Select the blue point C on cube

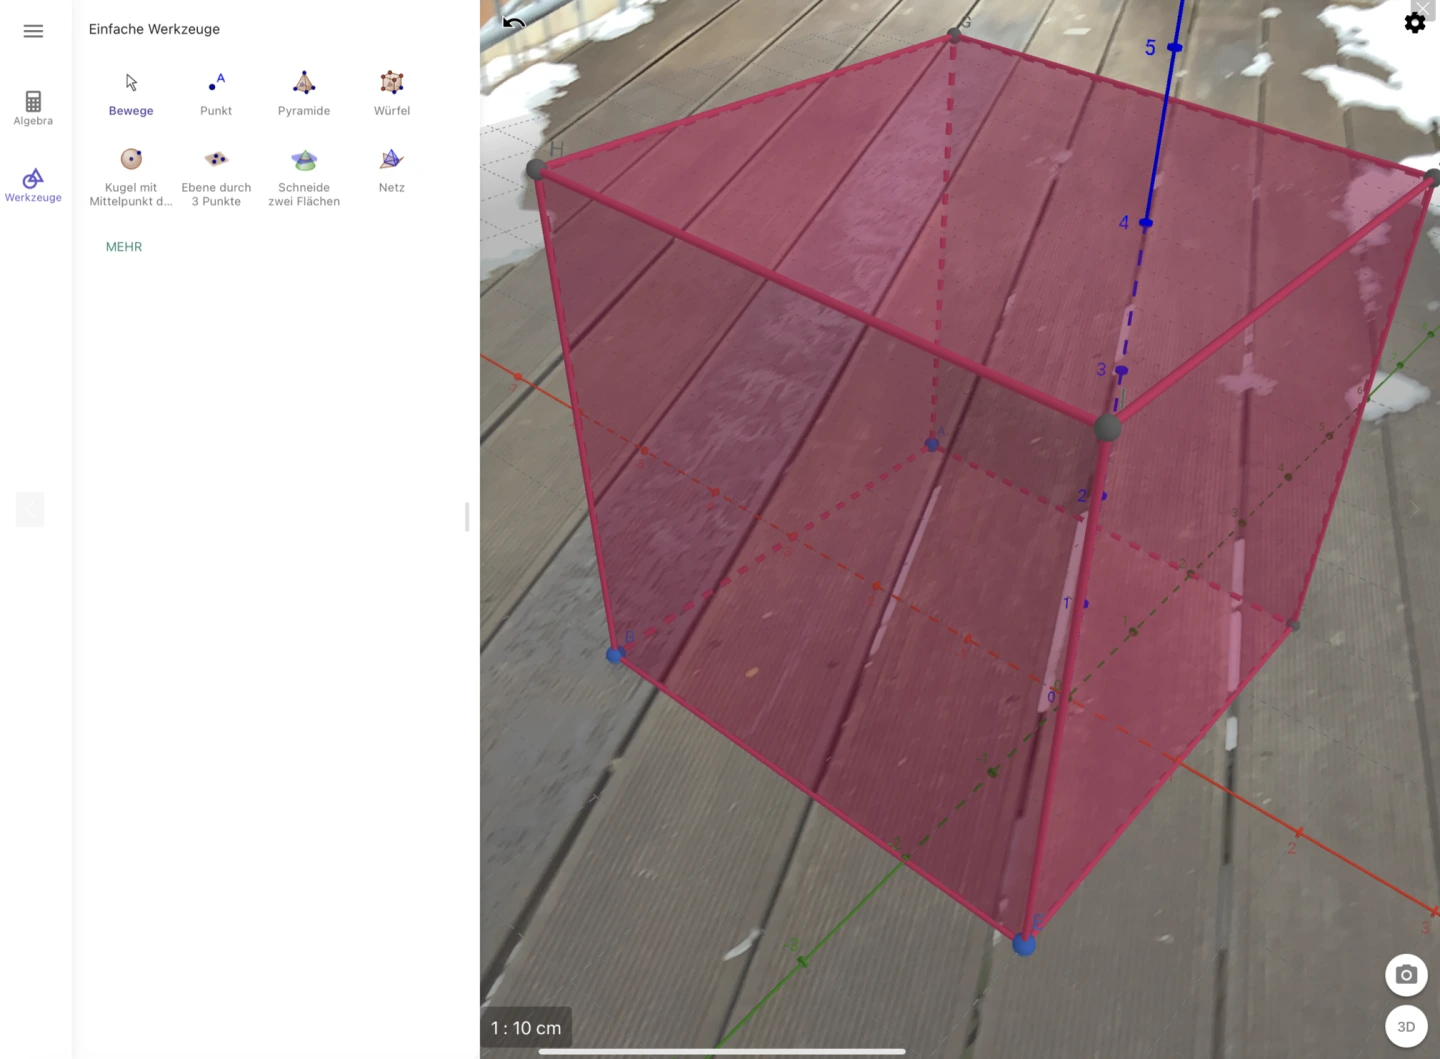coord(1023,944)
